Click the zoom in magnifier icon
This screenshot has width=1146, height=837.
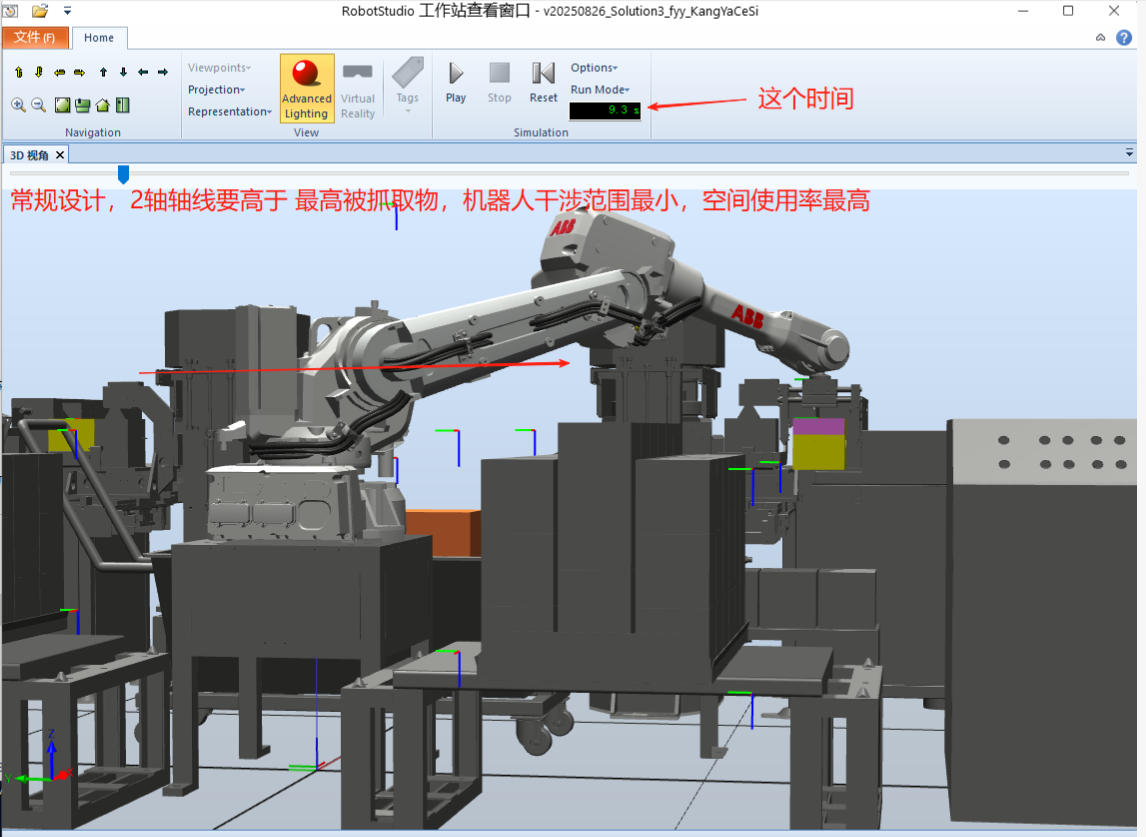click(18, 105)
